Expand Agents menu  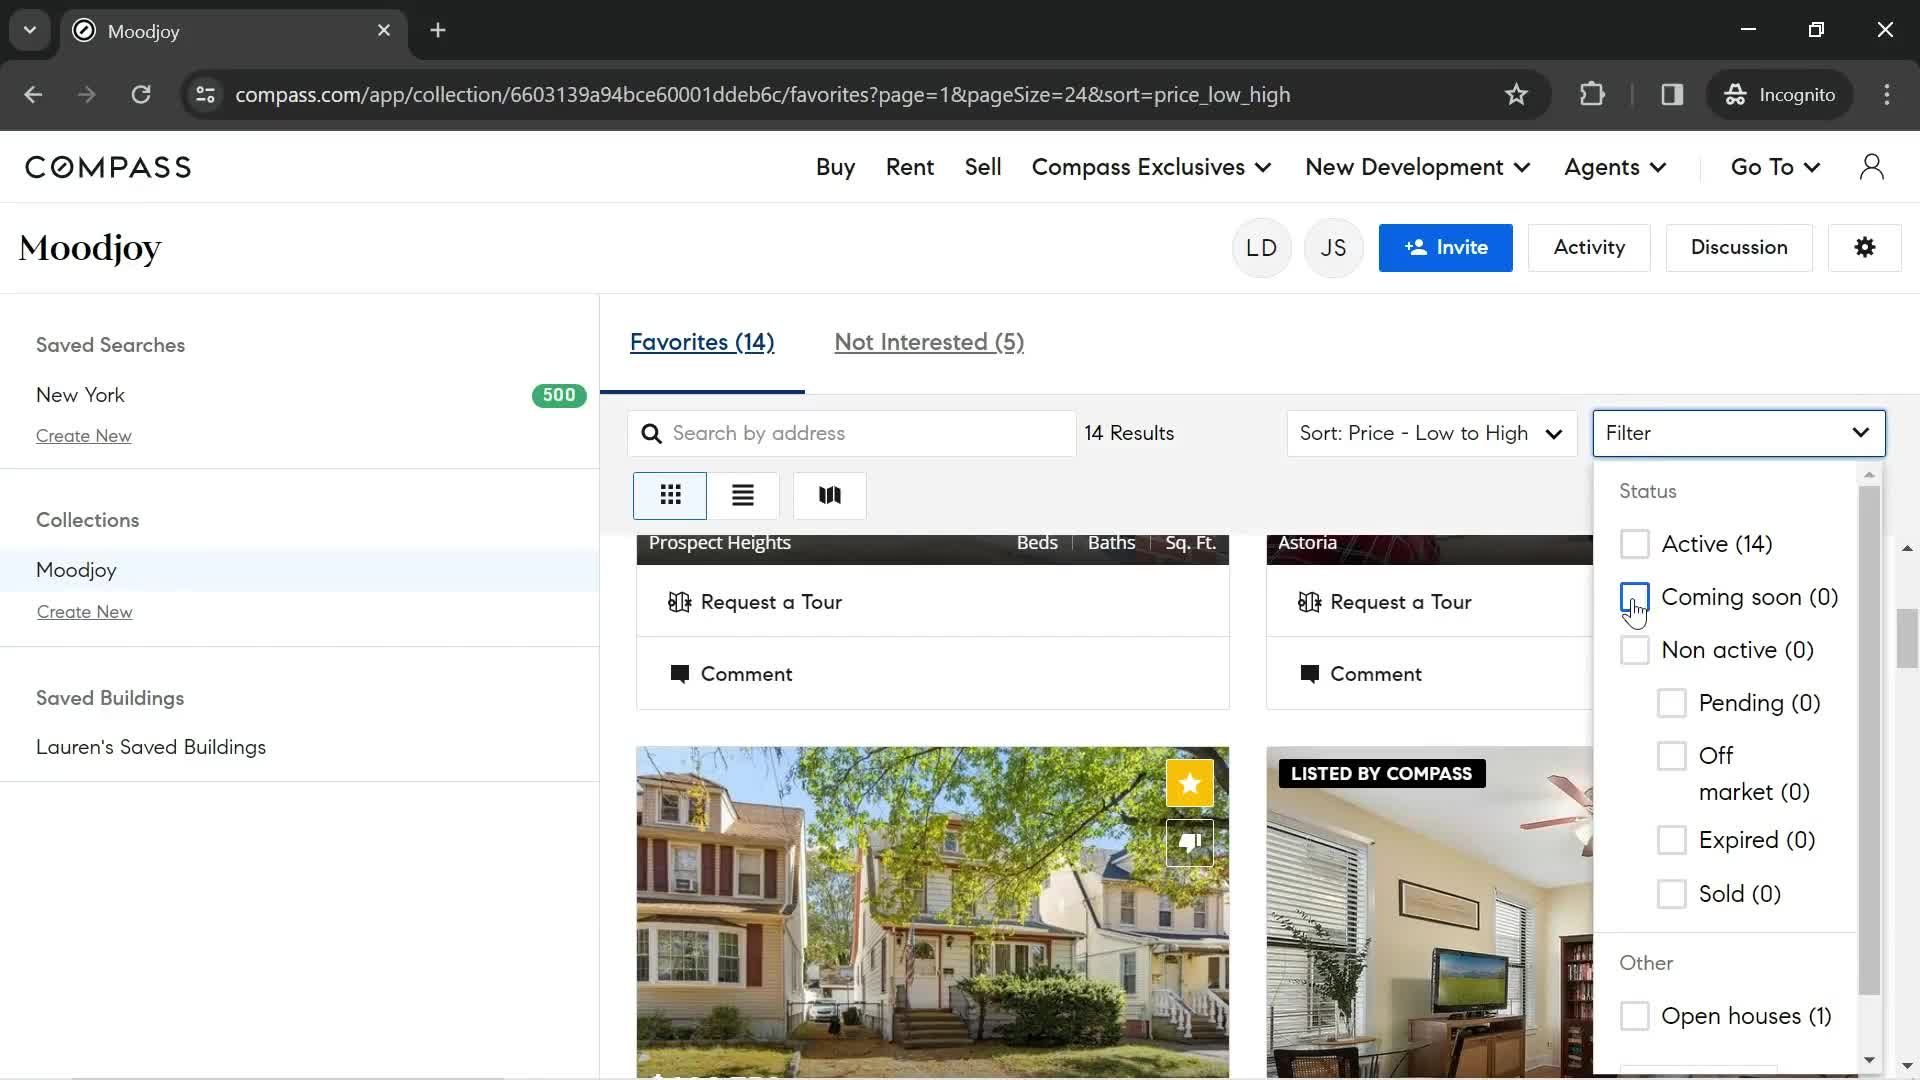(x=1615, y=167)
